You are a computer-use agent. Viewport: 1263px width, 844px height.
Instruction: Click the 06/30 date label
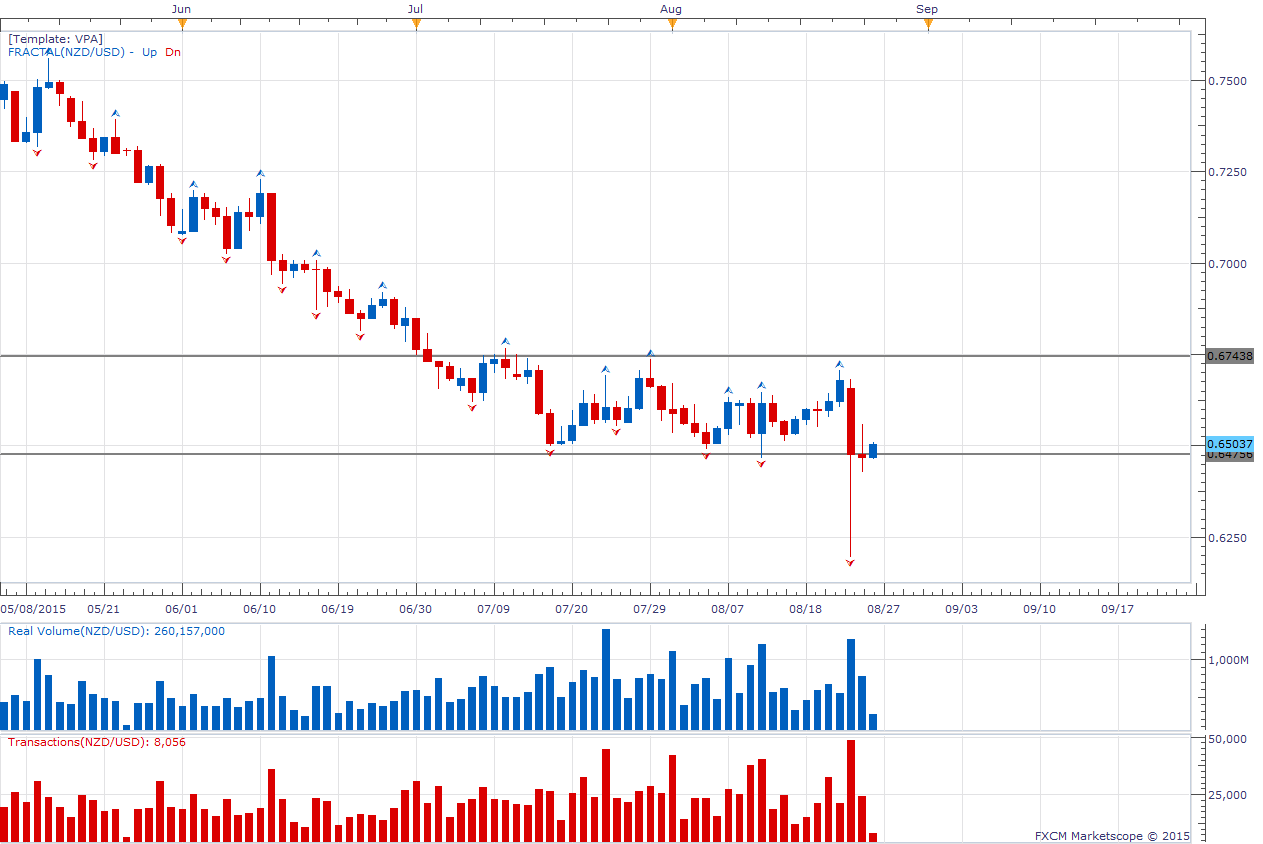[415, 608]
